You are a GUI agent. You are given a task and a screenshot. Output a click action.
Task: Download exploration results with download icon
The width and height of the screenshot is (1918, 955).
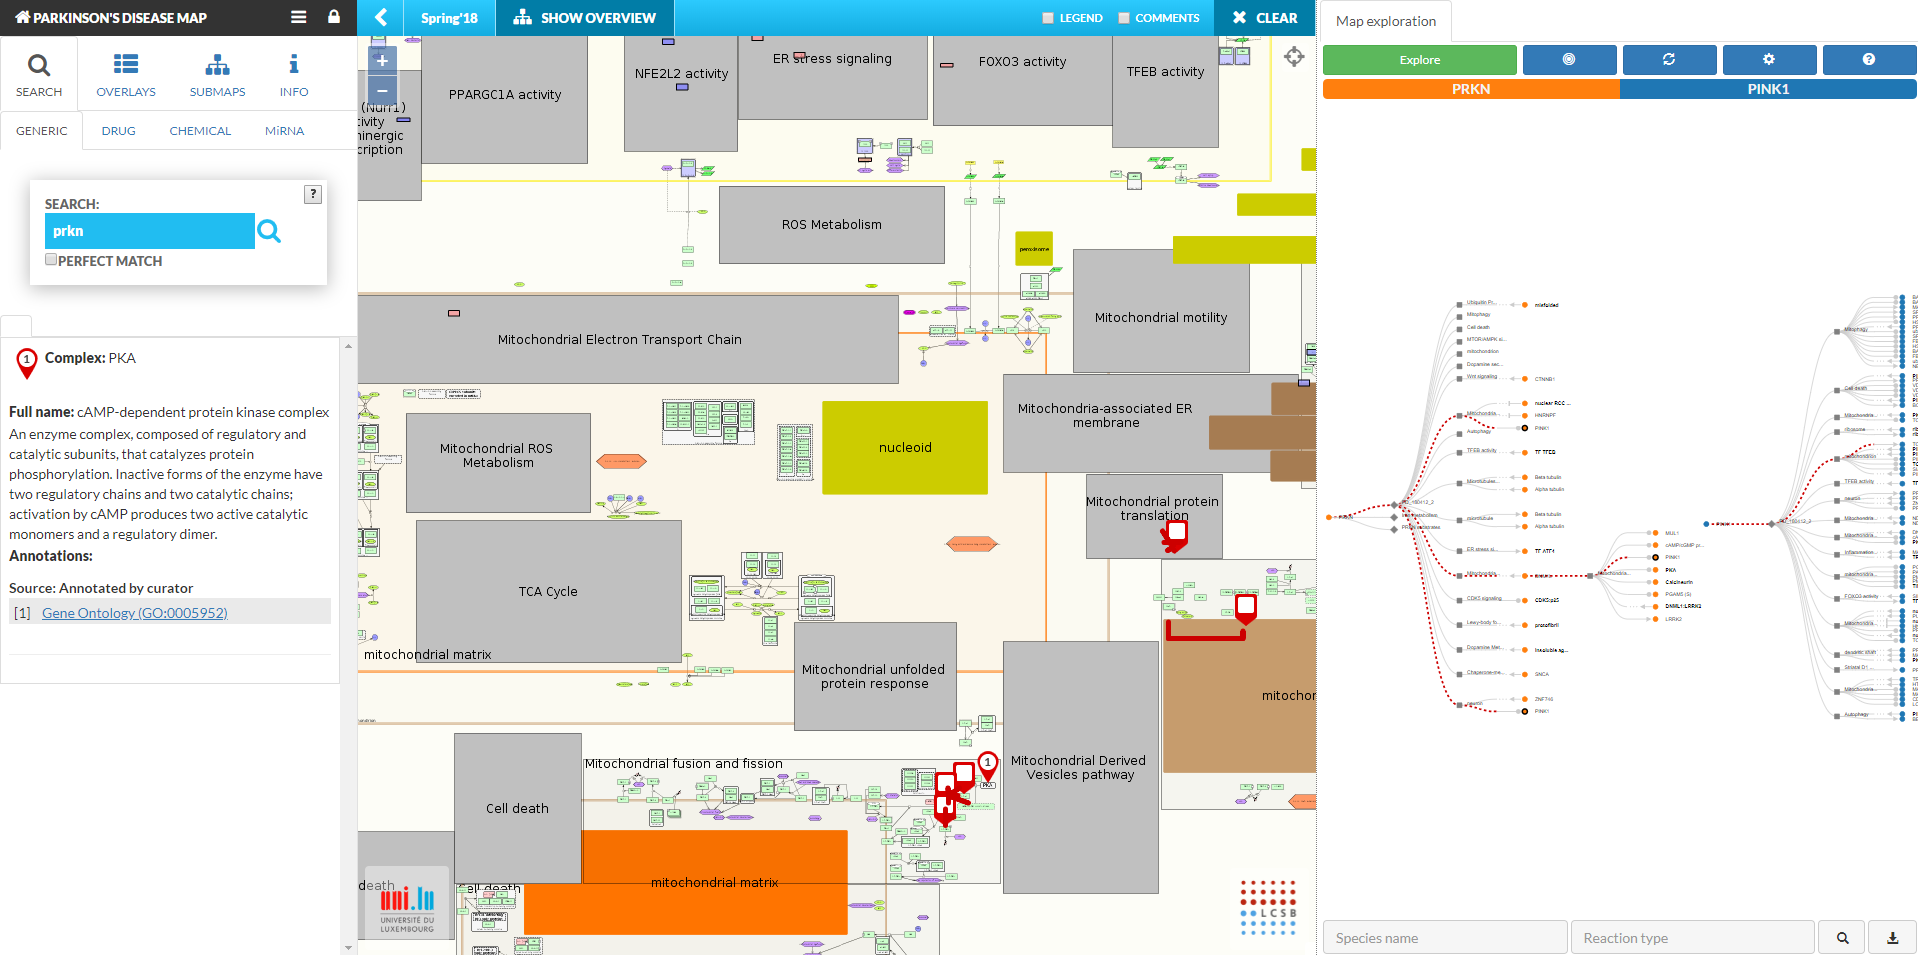point(1892,938)
